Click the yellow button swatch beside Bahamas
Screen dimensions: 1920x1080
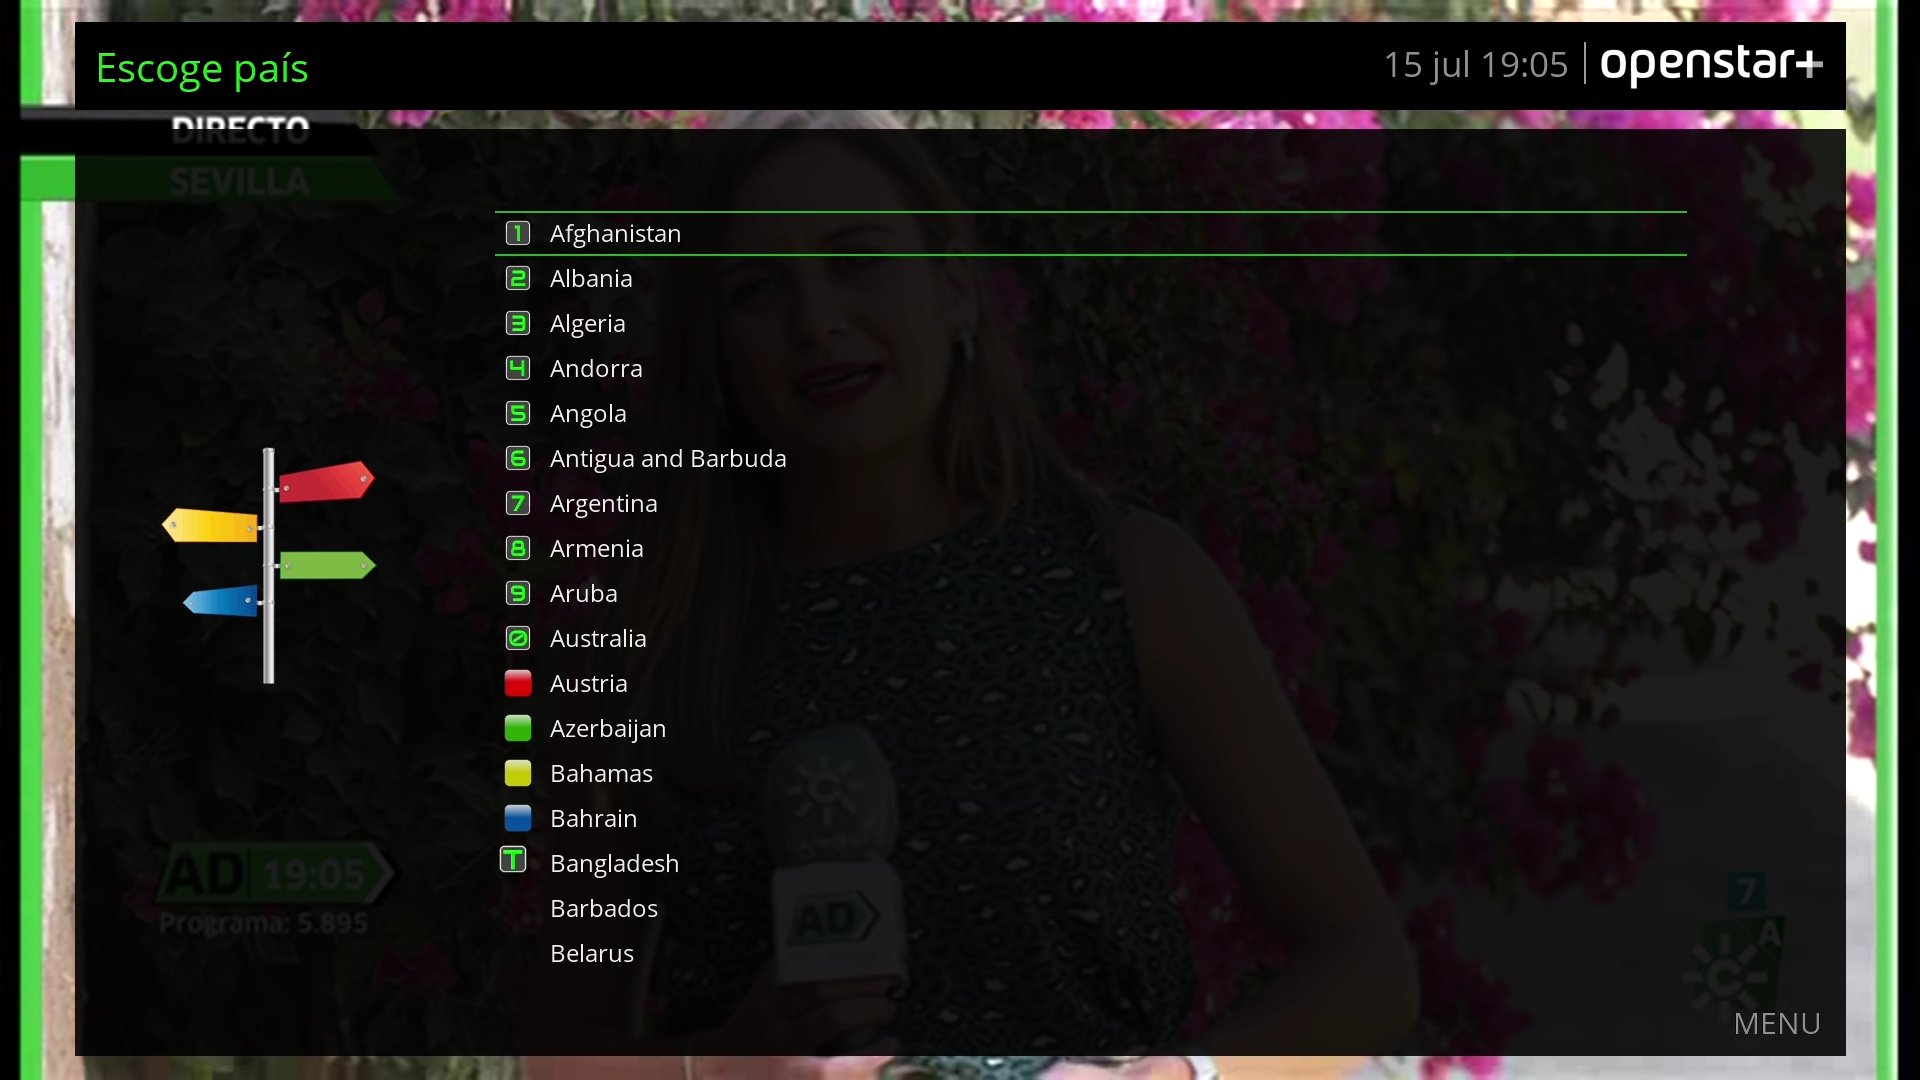(517, 773)
